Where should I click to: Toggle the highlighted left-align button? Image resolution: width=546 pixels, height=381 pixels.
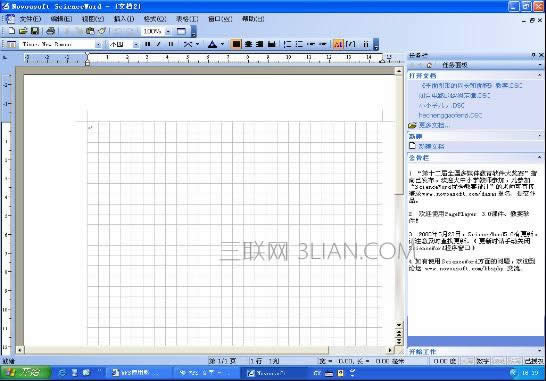click(x=236, y=44)
